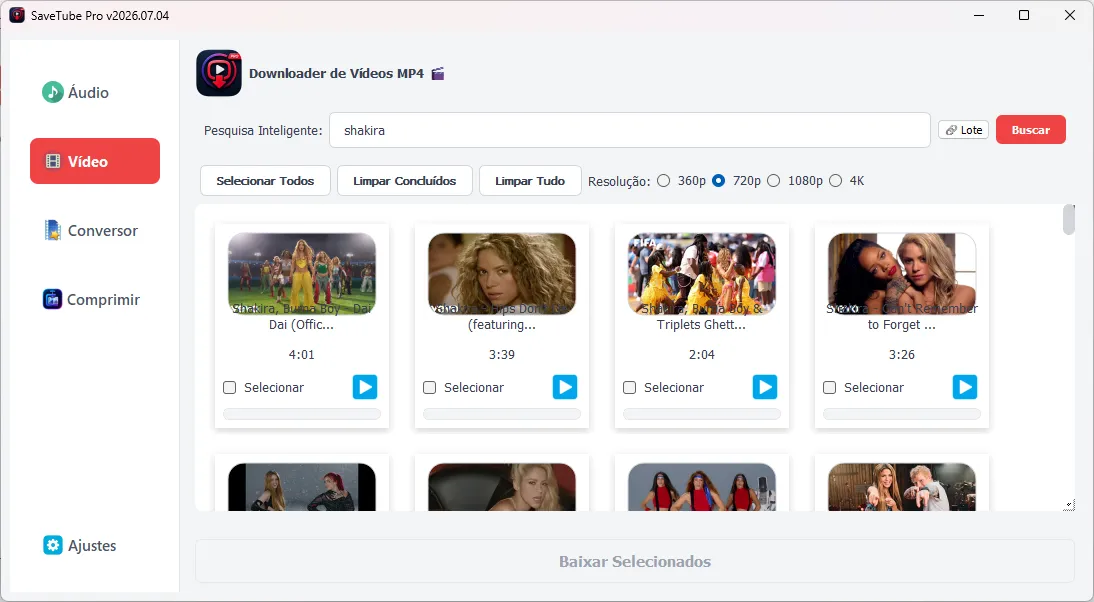The height and width of the screenshot is (602, 1094).
Task: Choose 1080p resolution
Action: [x=774, y=181]
